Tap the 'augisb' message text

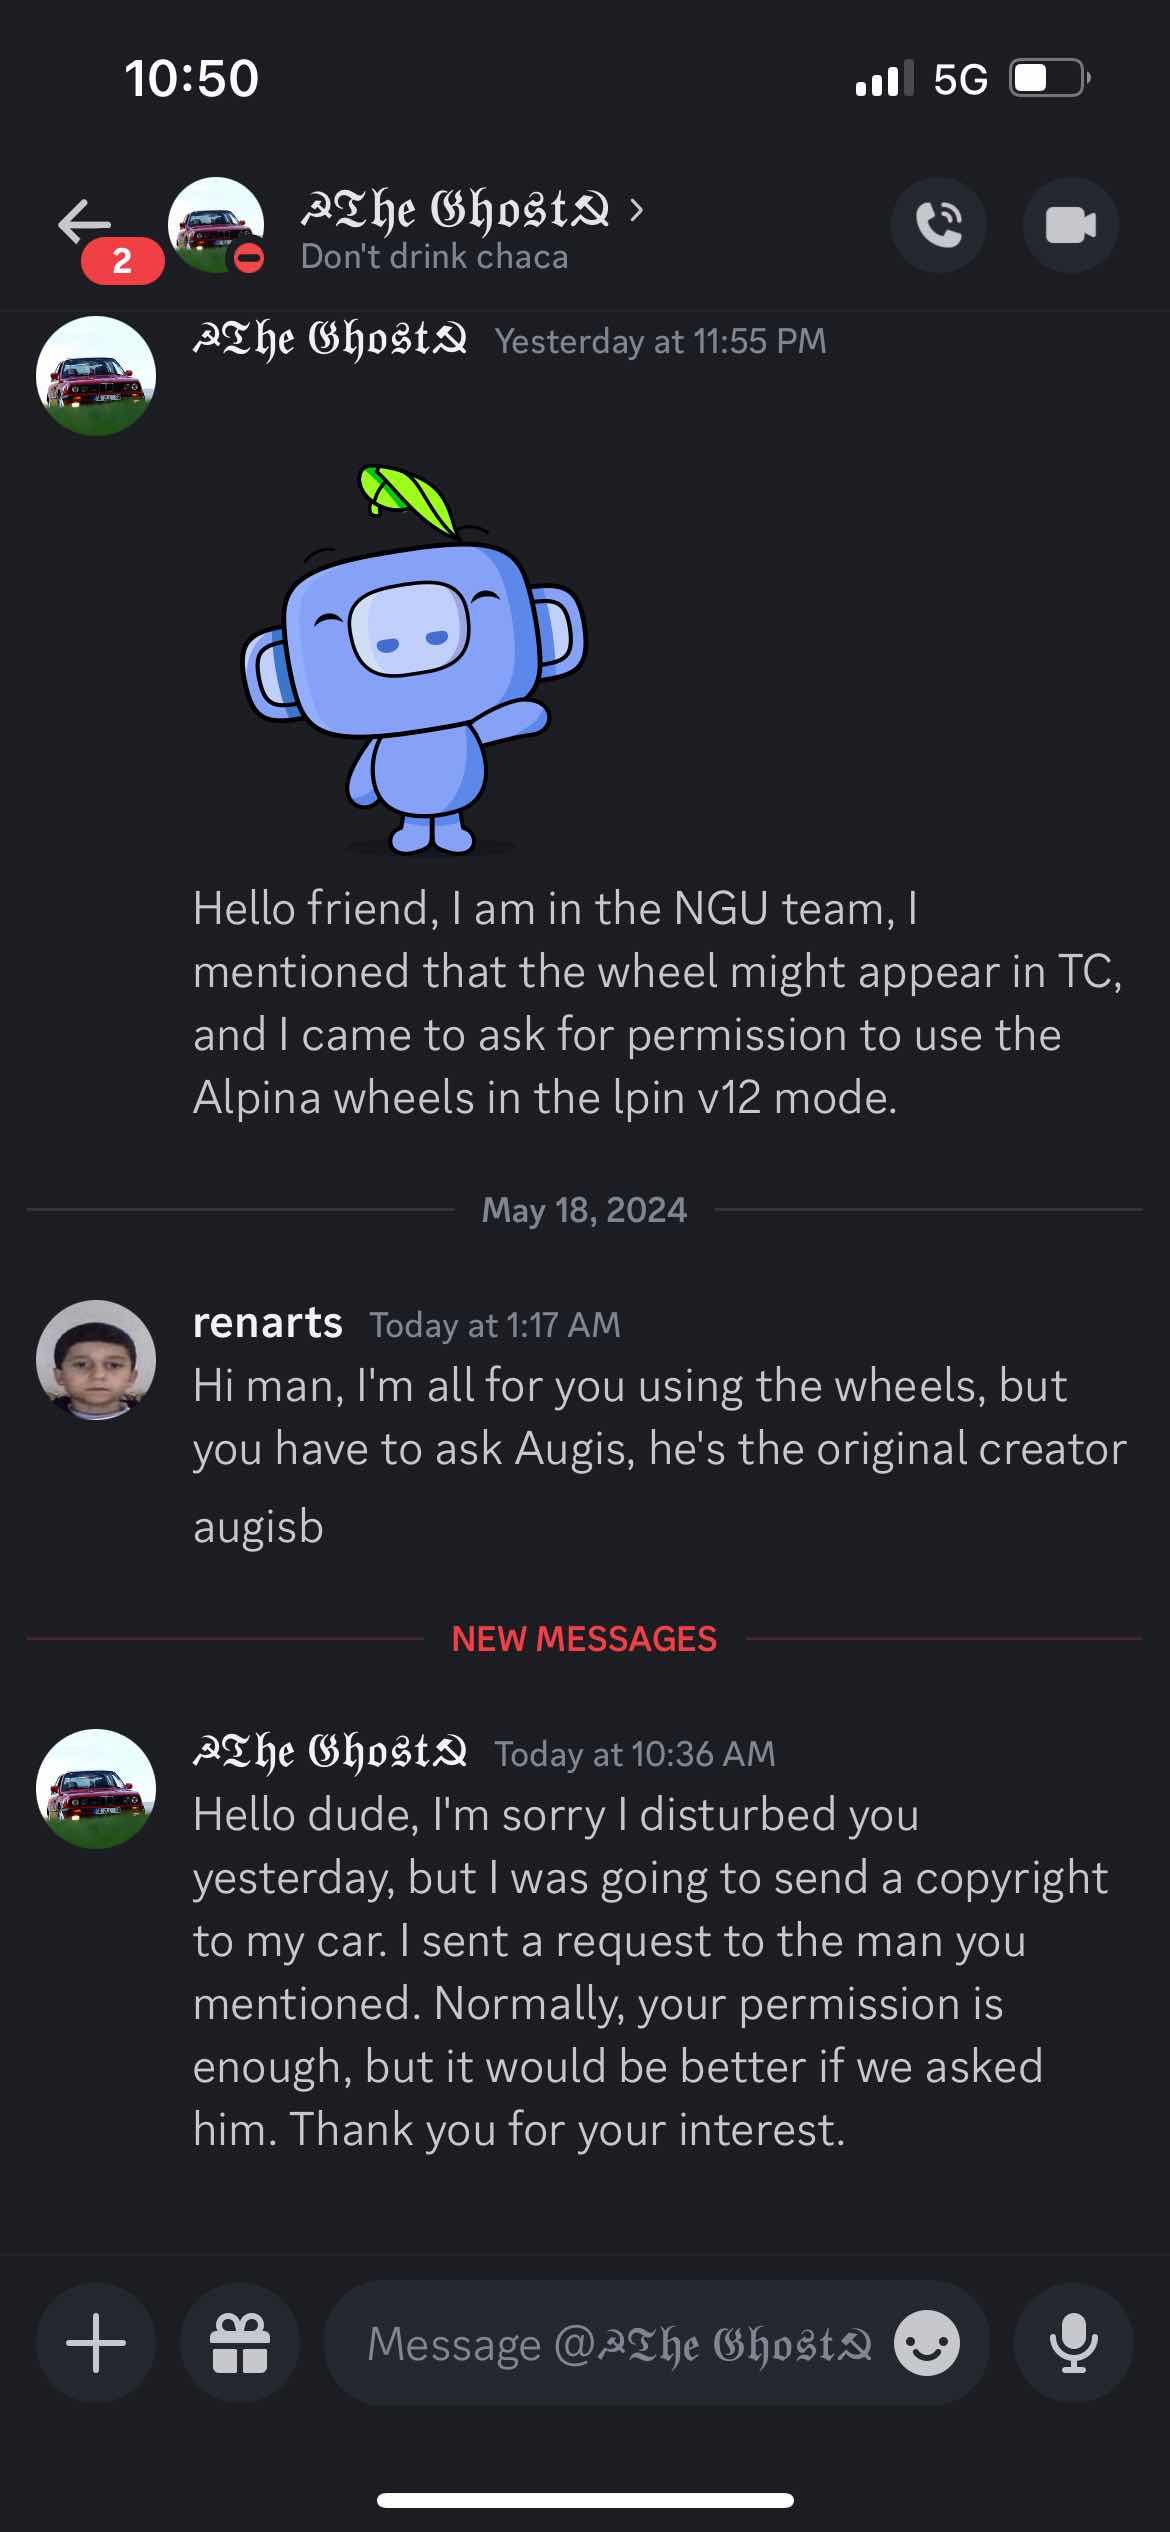coord(258,1527)
